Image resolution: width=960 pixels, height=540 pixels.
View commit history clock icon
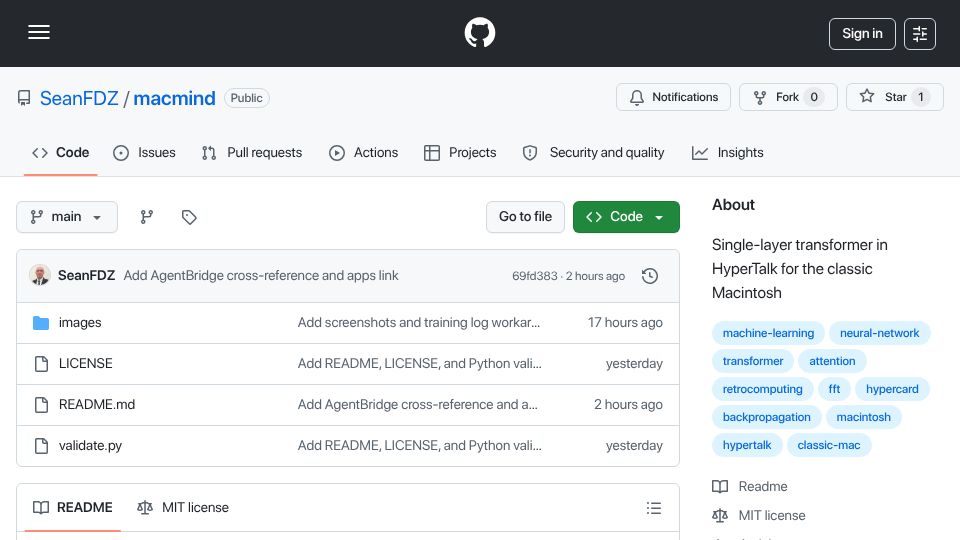[650, 276]
